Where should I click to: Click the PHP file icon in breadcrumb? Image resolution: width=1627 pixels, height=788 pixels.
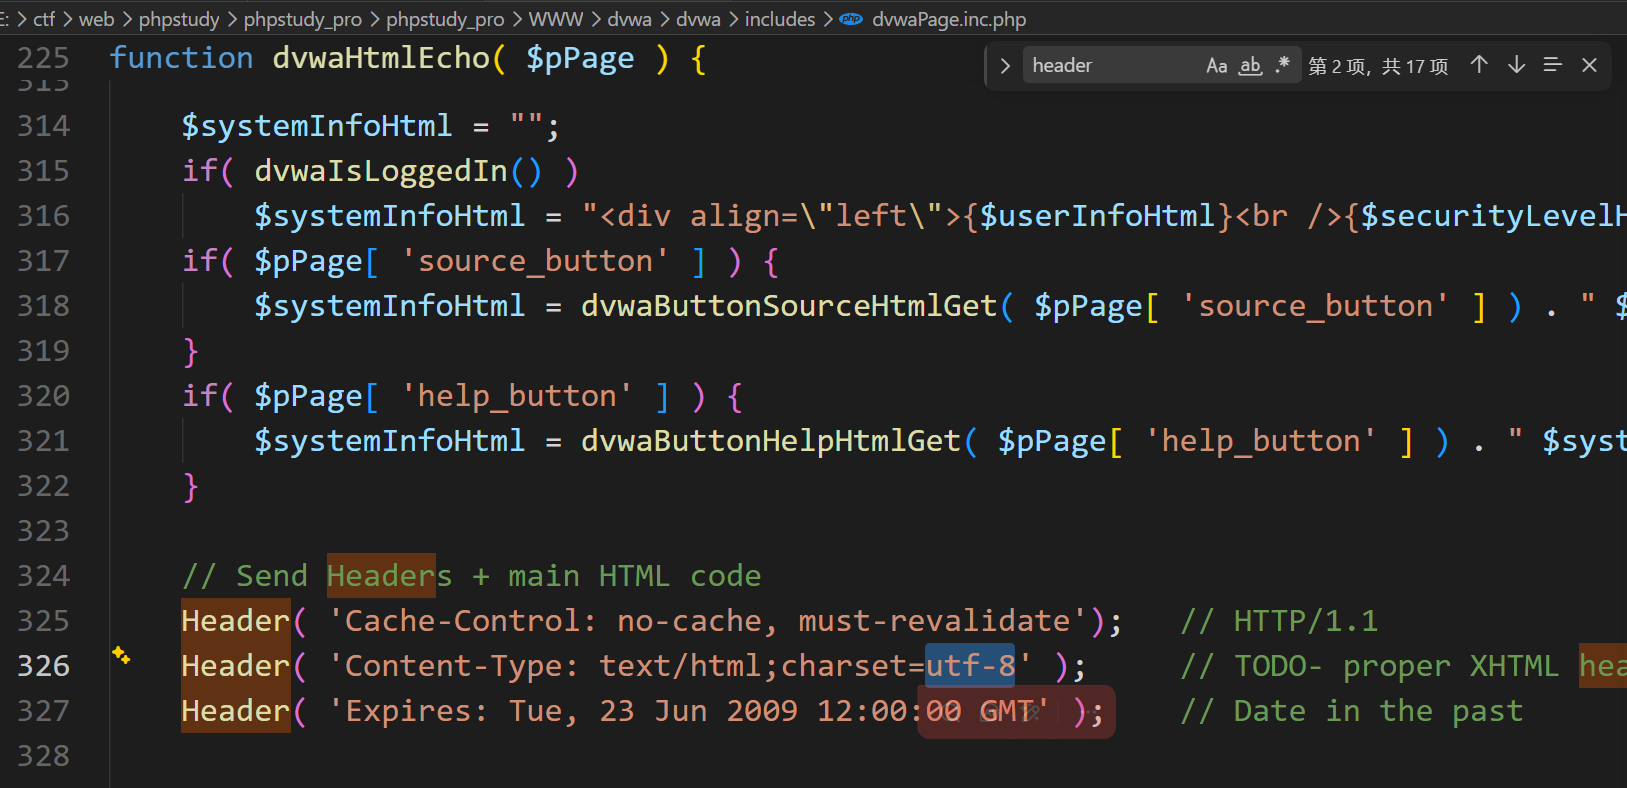coord(851,19)
